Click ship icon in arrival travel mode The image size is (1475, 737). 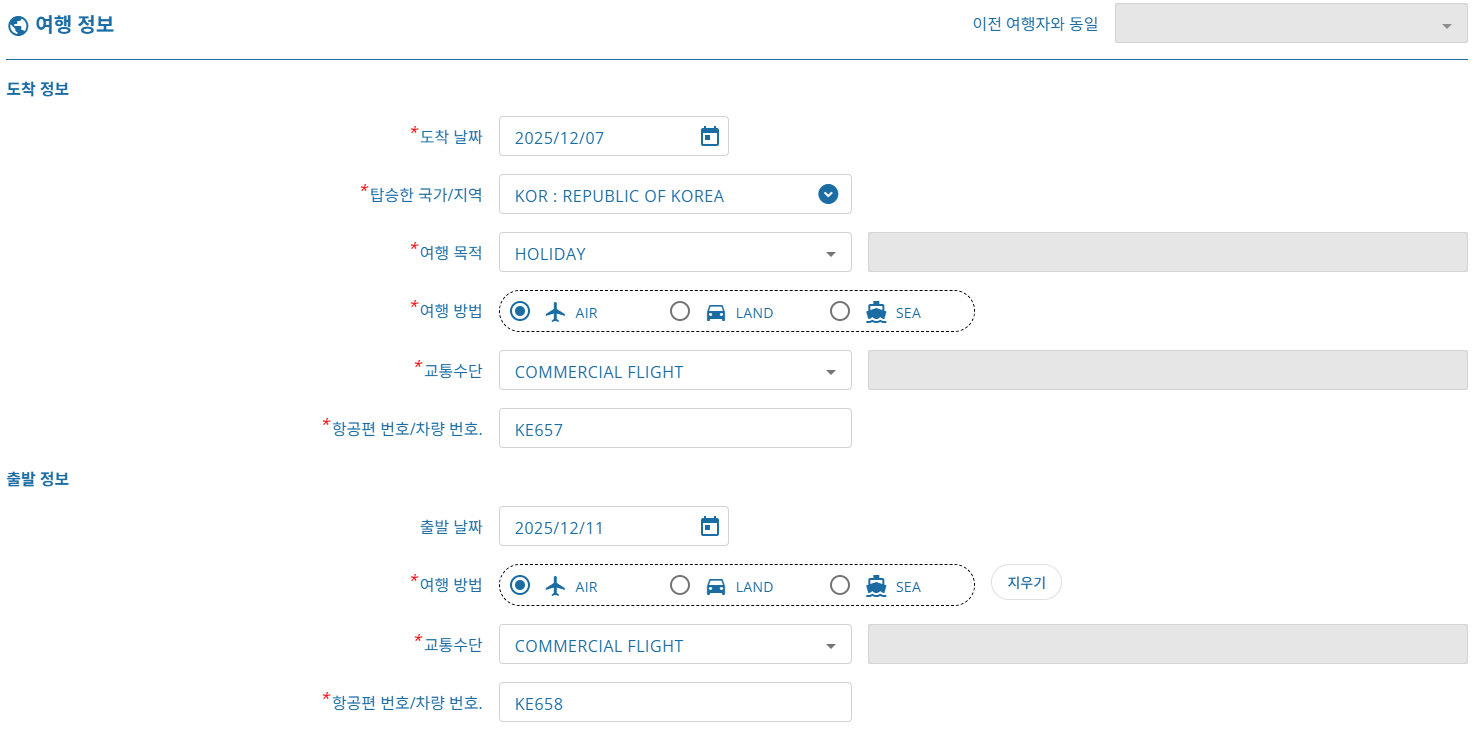876,312
